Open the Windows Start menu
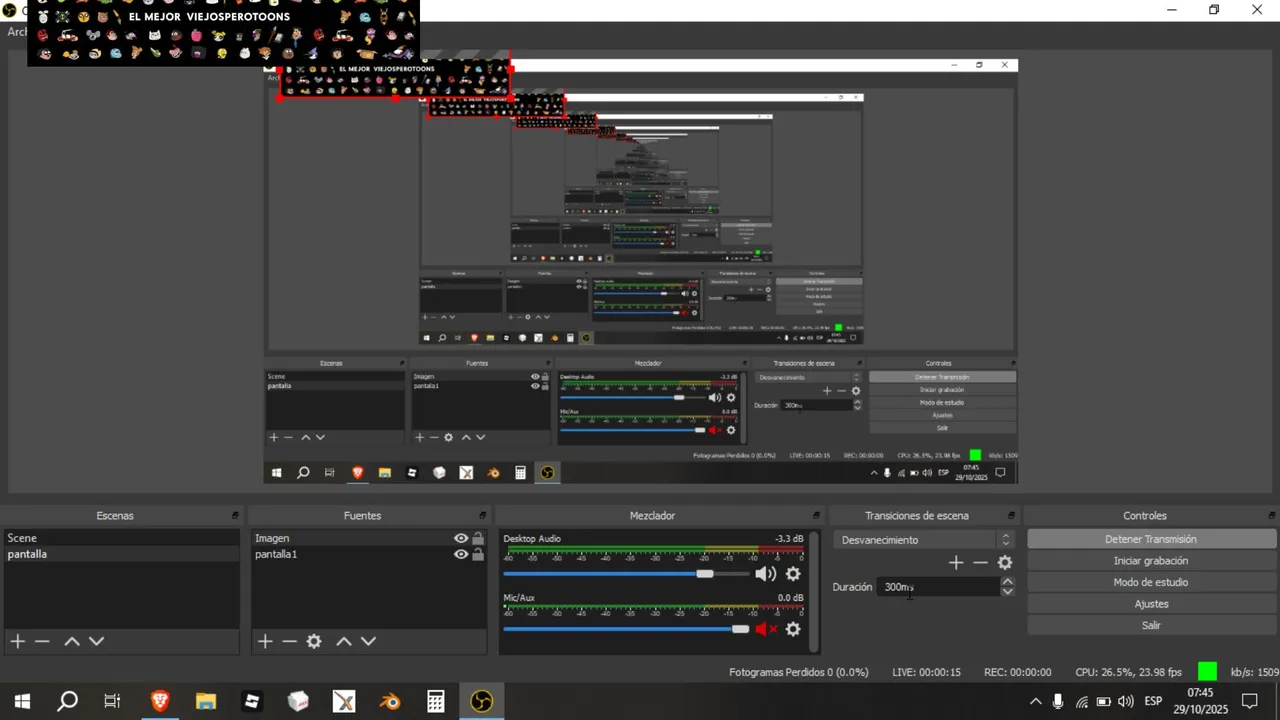 (x=22, y=701)
